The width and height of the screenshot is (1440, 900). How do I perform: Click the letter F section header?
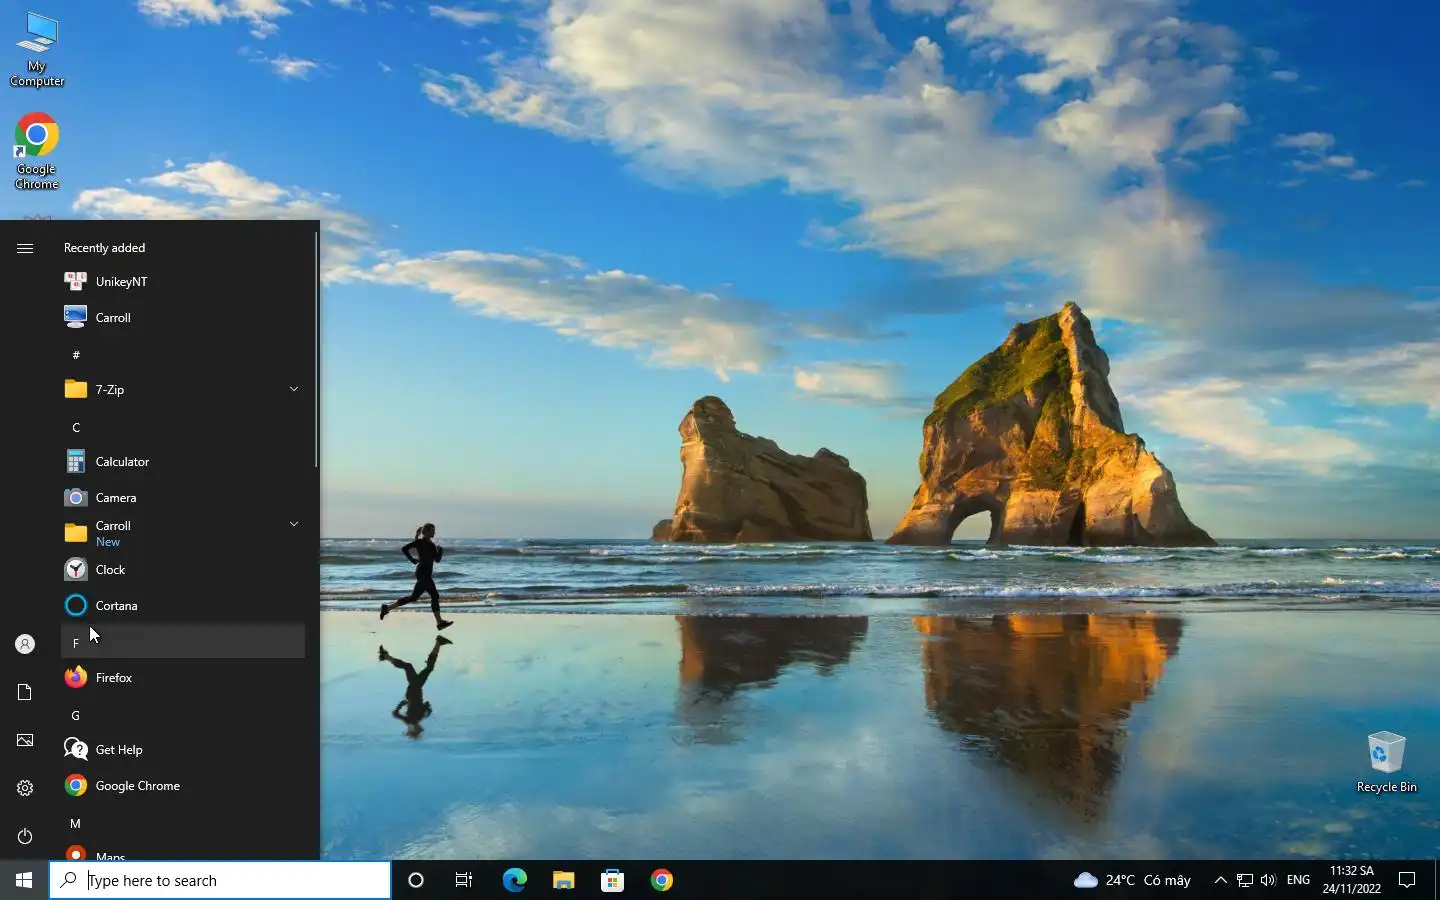[183, 642]
